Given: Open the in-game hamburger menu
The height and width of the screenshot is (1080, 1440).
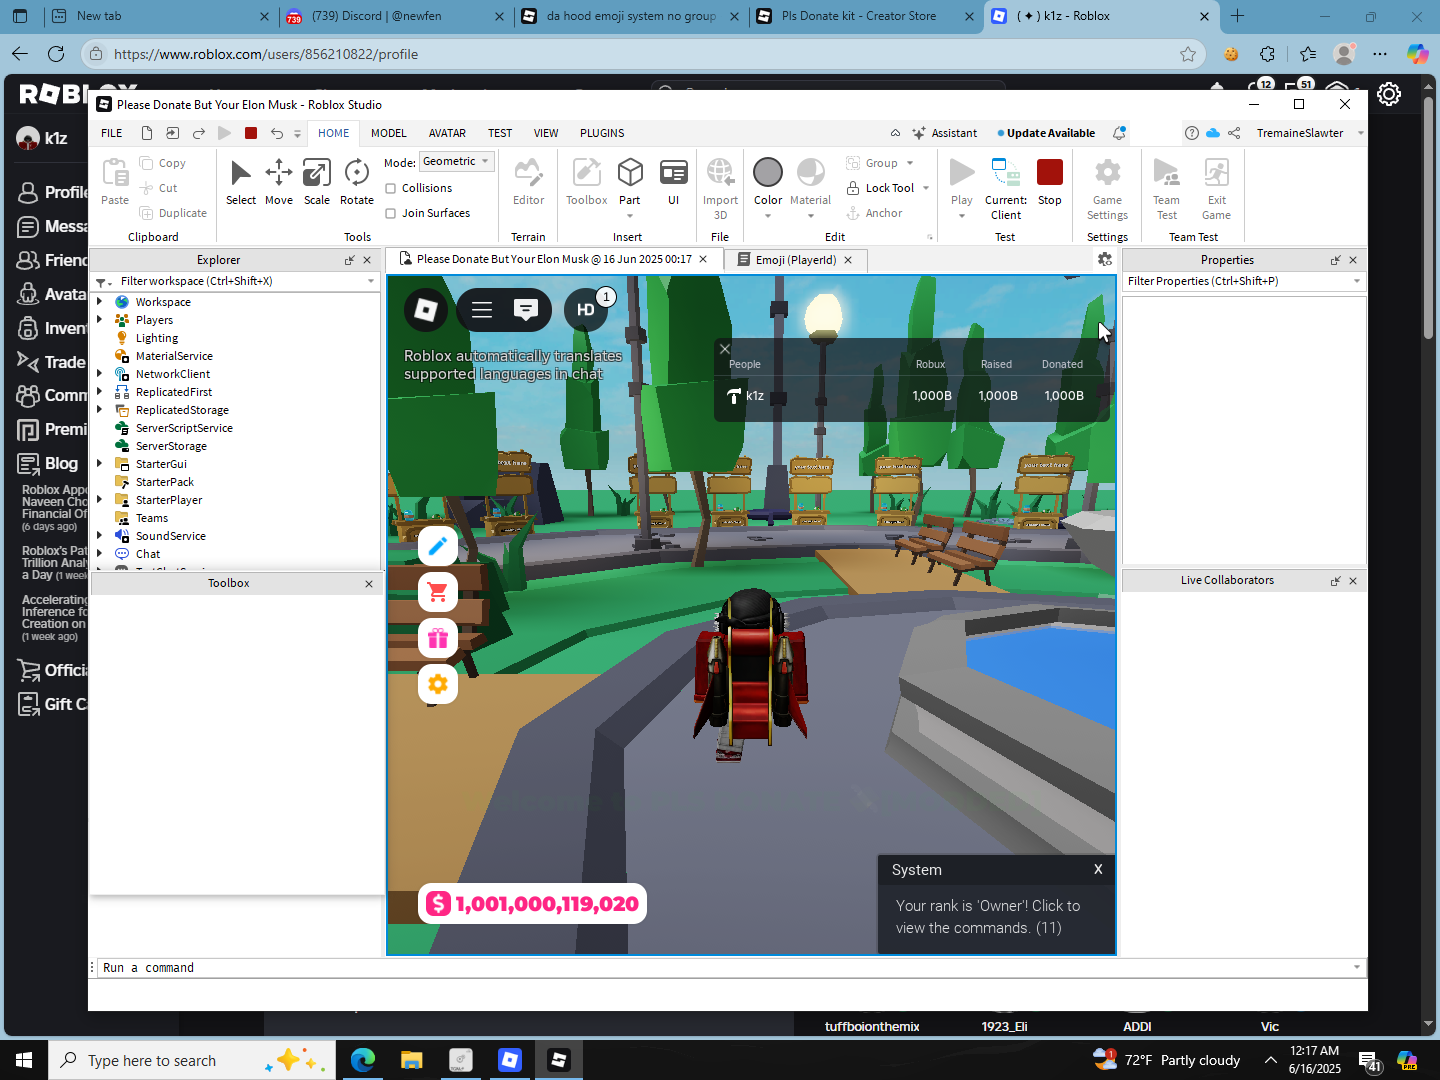Looking at the screenshot, I should 482,310.
